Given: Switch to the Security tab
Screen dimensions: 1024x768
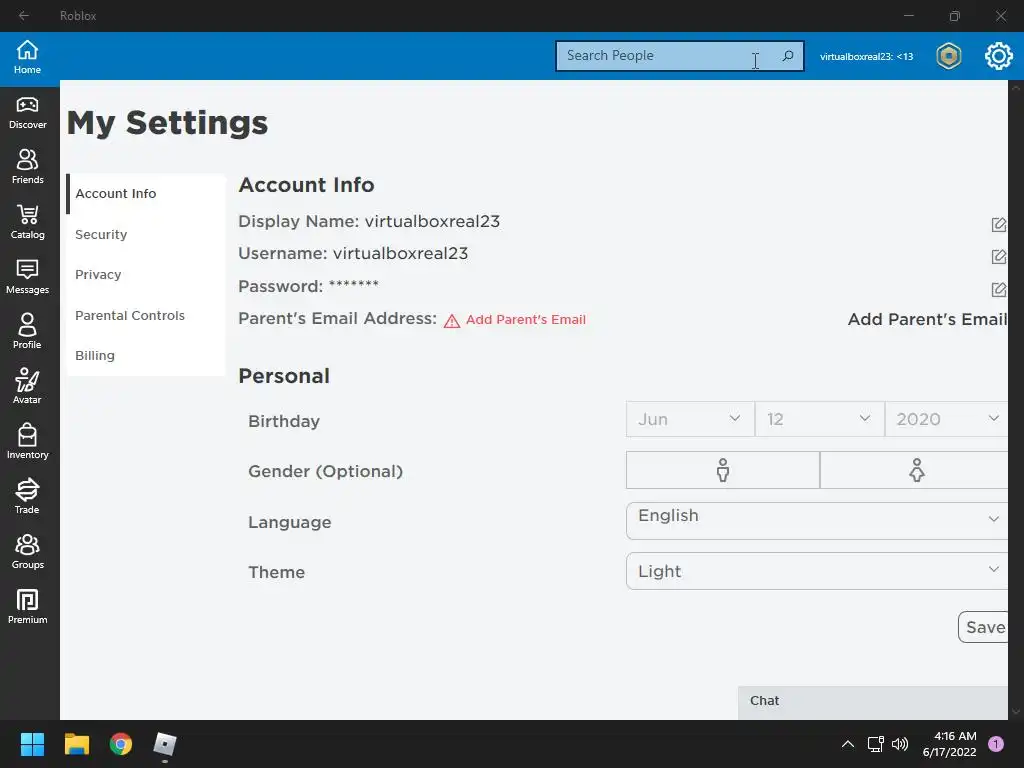Looking at the screenshot, I should click(146, 234).
